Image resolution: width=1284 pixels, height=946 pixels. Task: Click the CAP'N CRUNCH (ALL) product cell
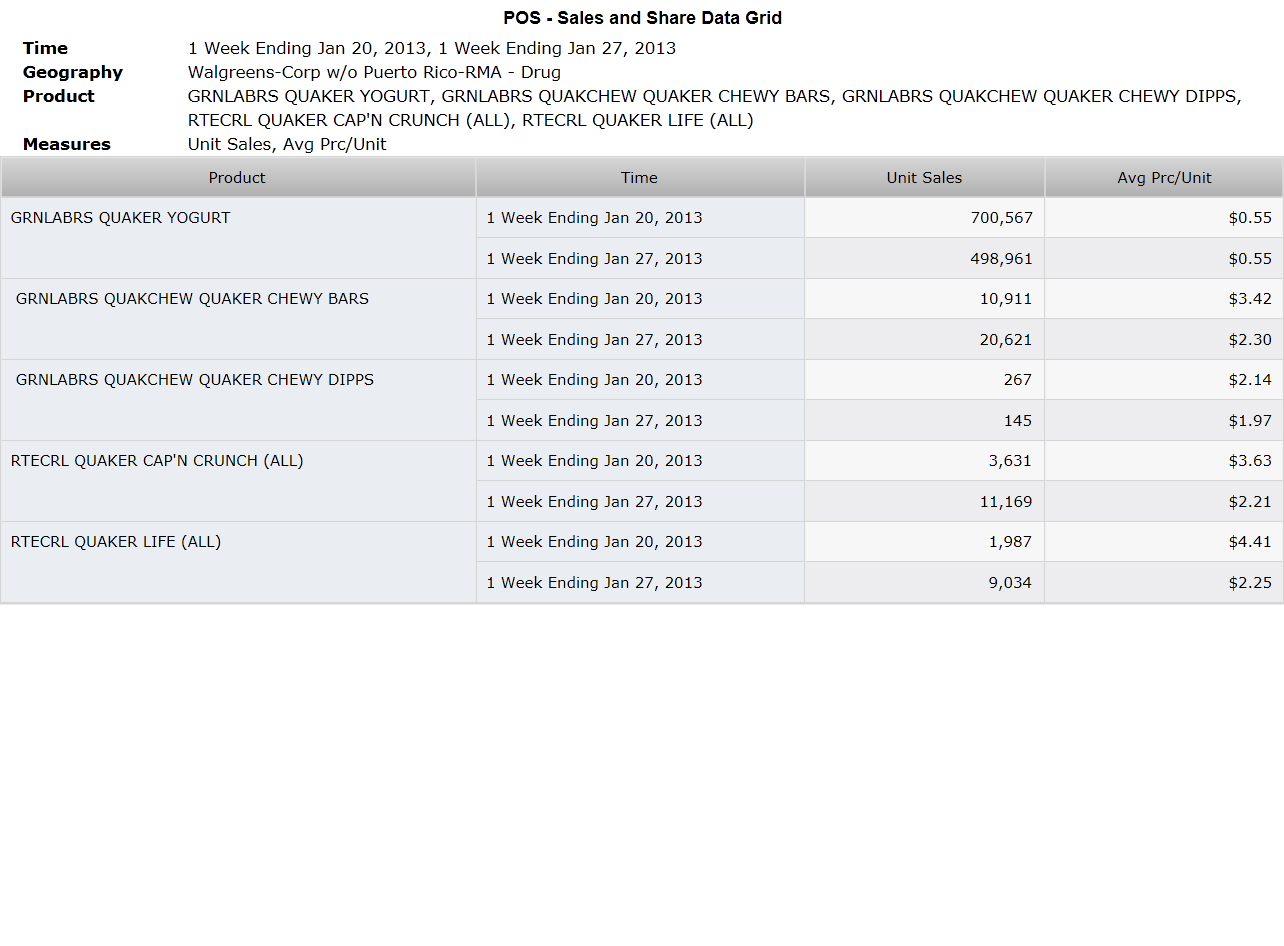(x=238, y=481)
